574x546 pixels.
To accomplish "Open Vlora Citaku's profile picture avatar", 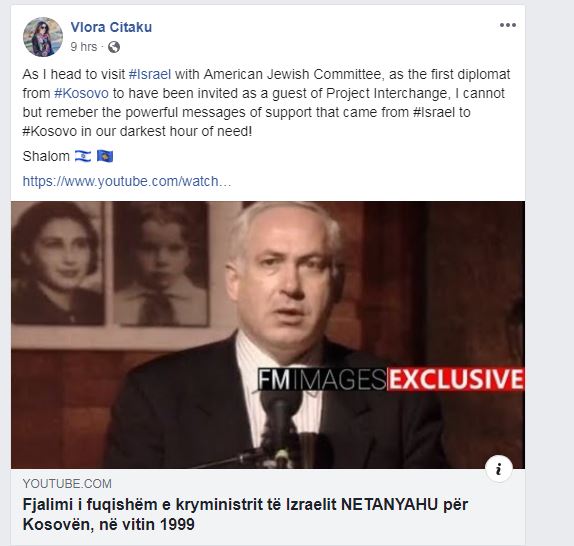I will pyautogui.click(x=43, y=37).
